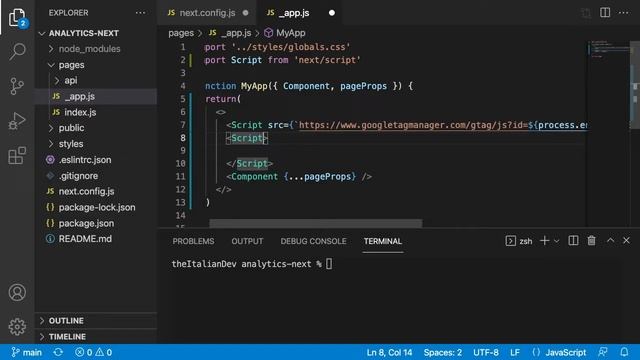This screenshot has height=360, width=640.
Task: Switch to the PROBLEMS tab
Action: (x=193, y=241)
